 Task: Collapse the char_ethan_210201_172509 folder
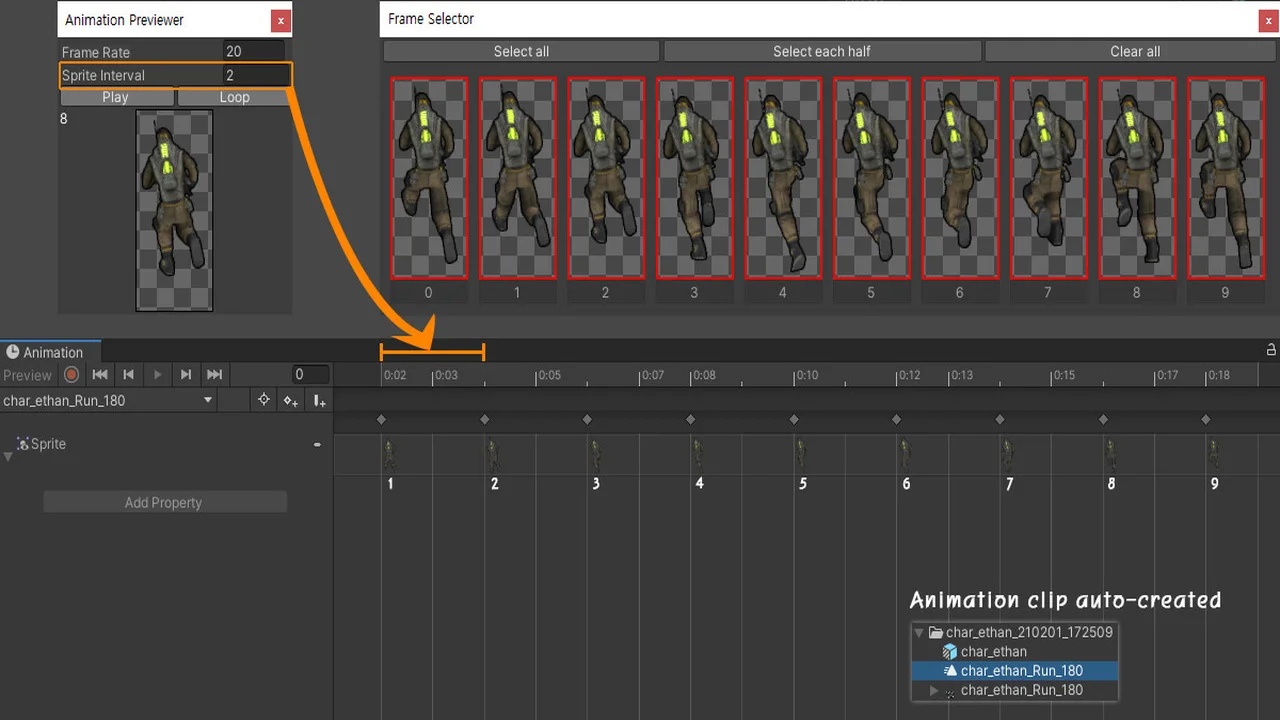(x=919, y=632)
